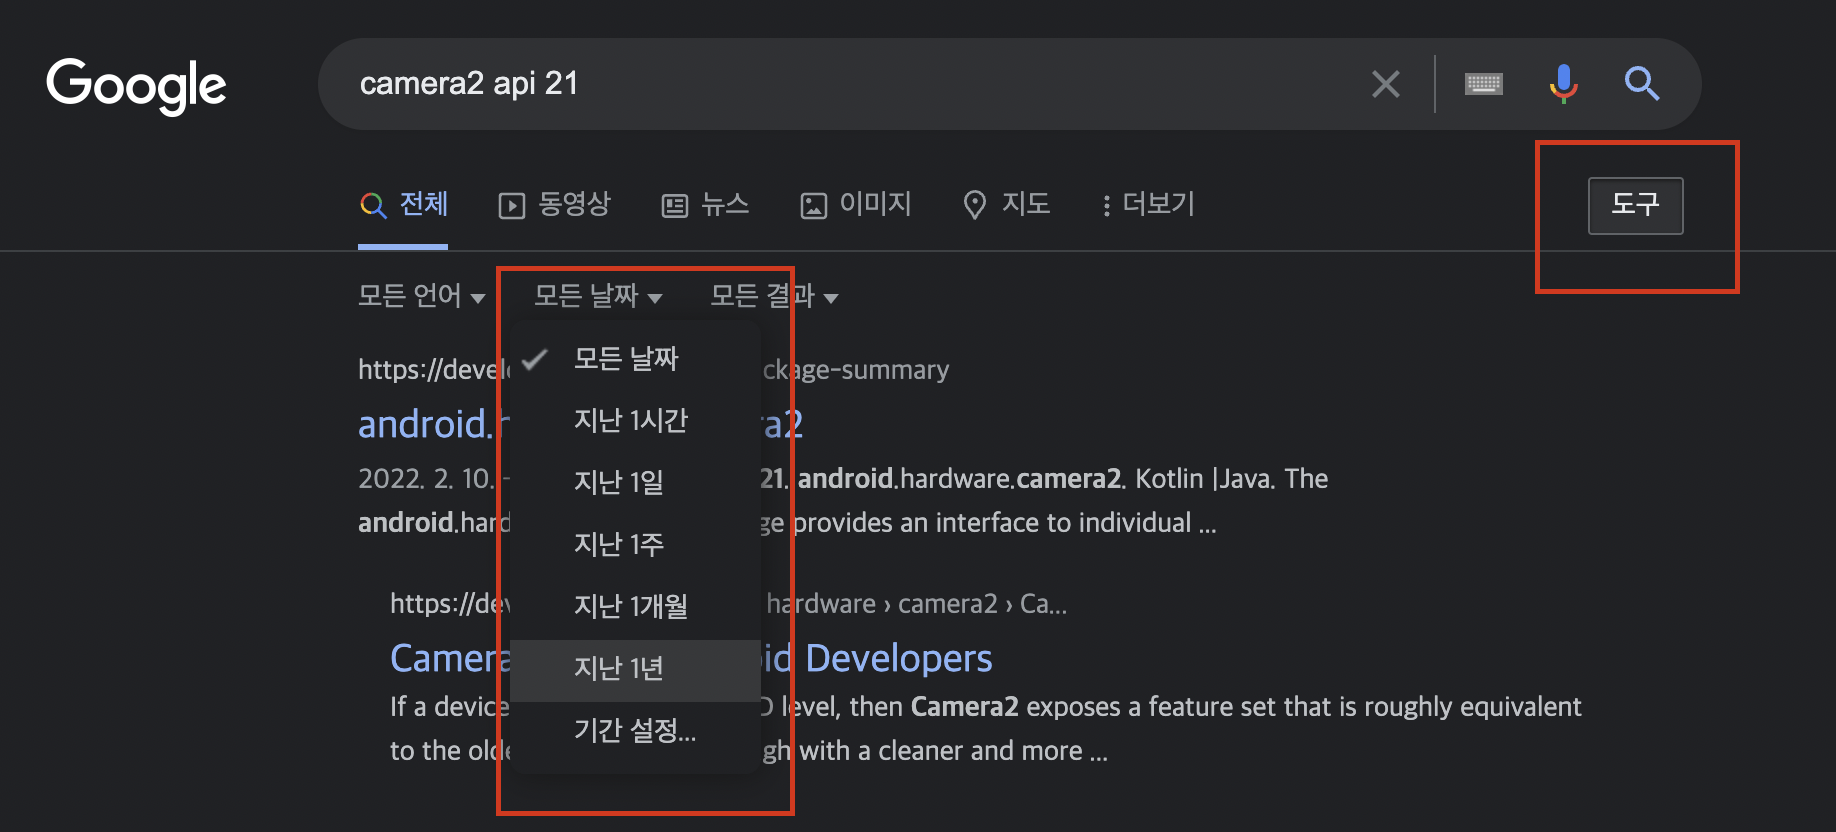Open 기간 설정... custom range option
Viewport: 1836px width, 832px height.
point(635,730)
